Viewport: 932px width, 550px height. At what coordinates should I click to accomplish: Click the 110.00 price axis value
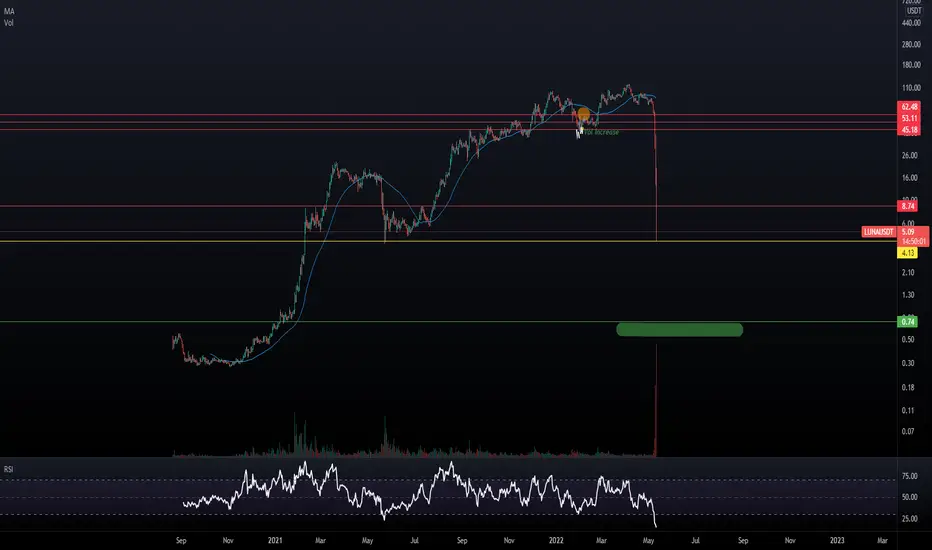tap(911, 88)
